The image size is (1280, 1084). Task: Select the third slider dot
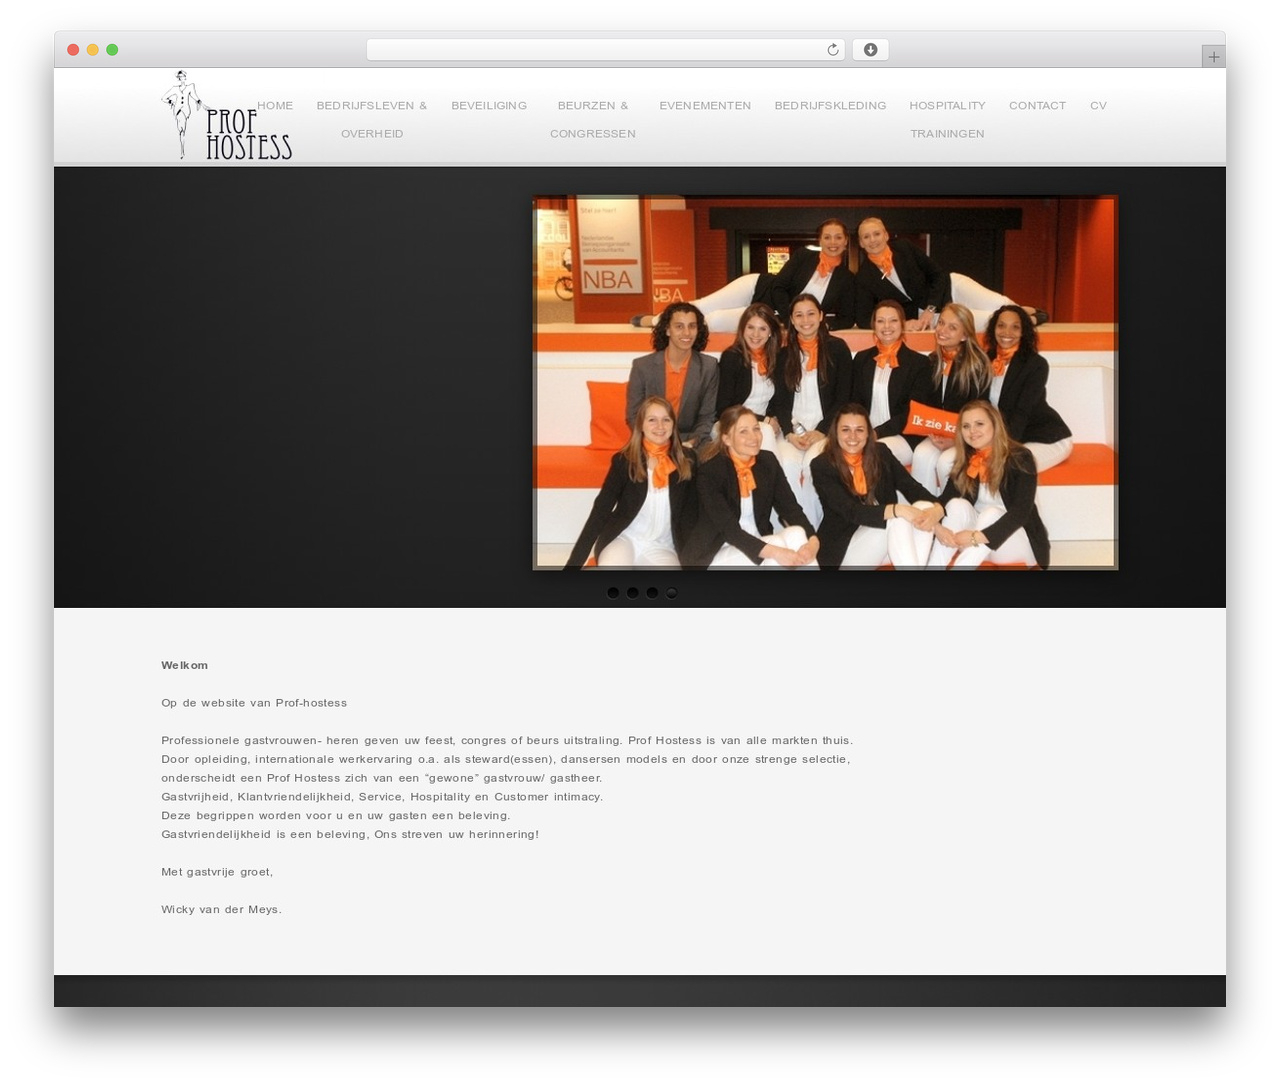[x=652, y=593]
